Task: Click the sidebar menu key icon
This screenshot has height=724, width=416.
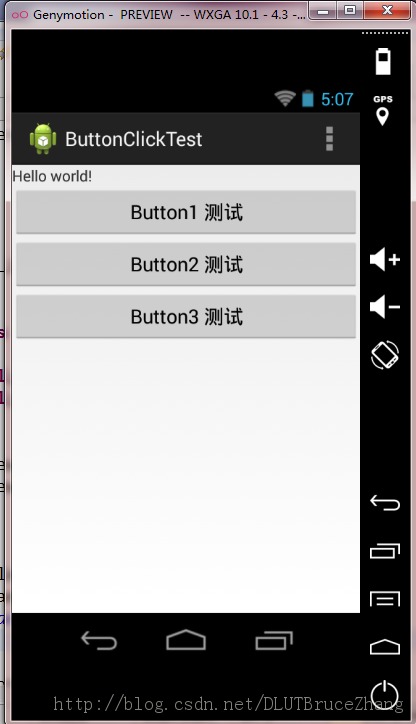Action: click(385, 598)
